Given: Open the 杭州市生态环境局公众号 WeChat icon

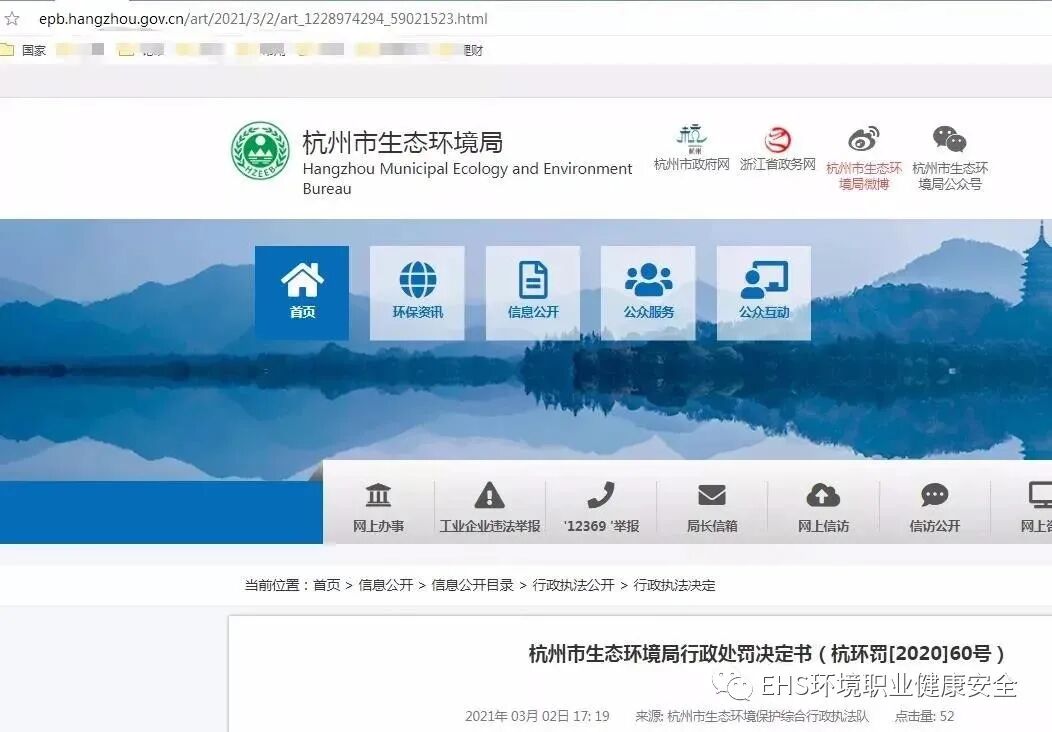Looking at the screenshot, I should (948, 140).
